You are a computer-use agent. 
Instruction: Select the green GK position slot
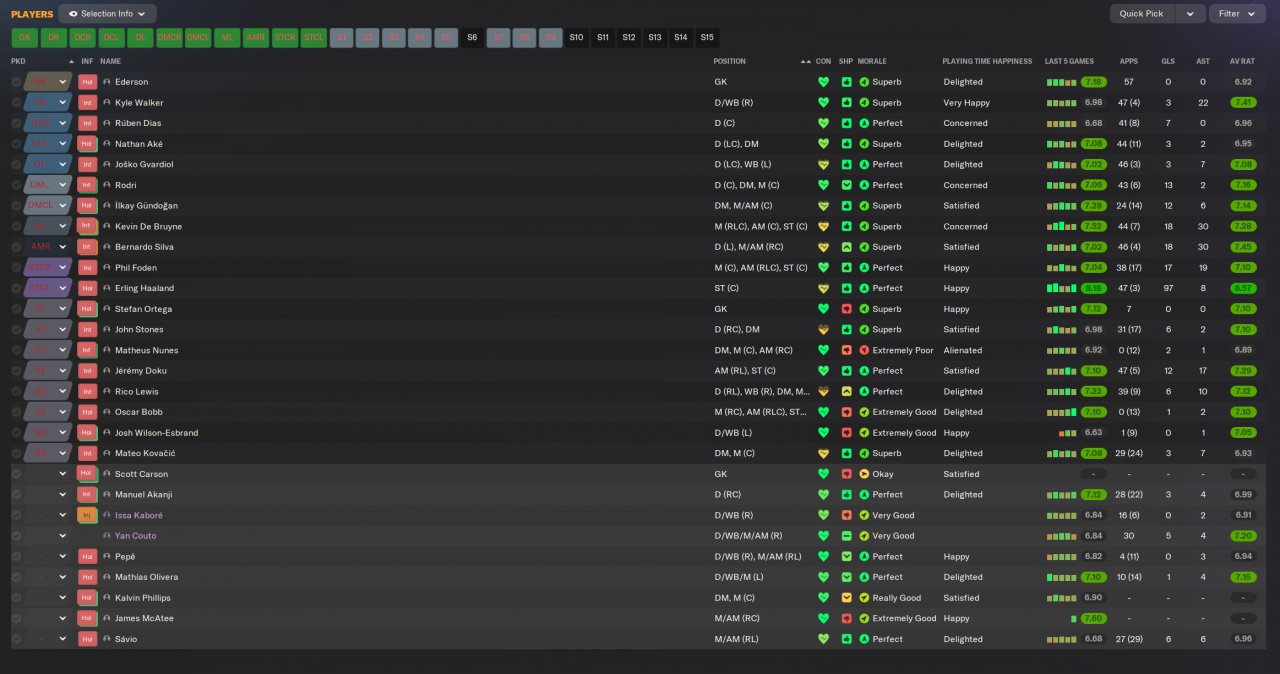(25, 38)
